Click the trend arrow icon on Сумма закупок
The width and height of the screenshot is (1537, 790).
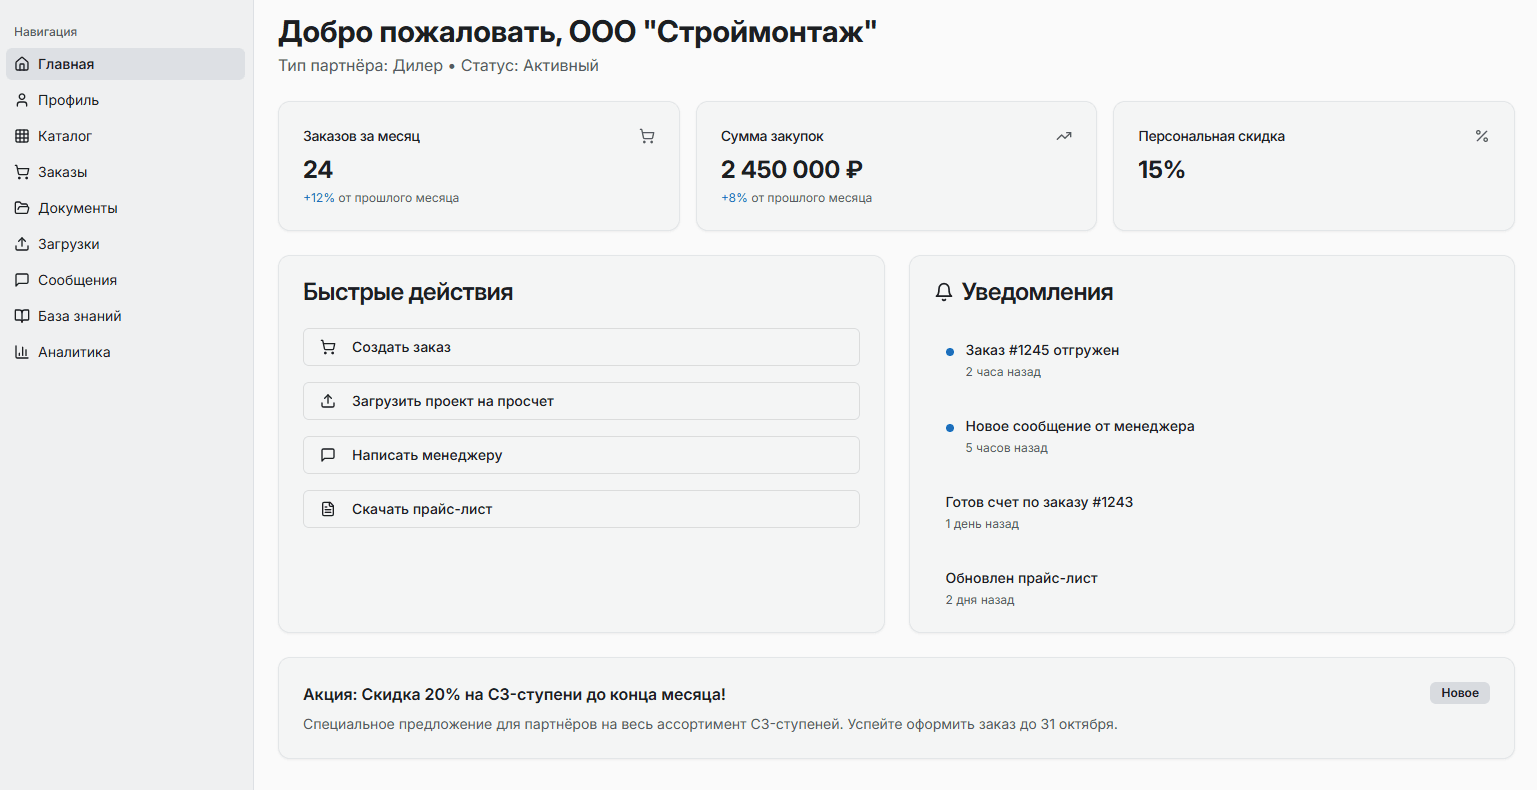1064,135
